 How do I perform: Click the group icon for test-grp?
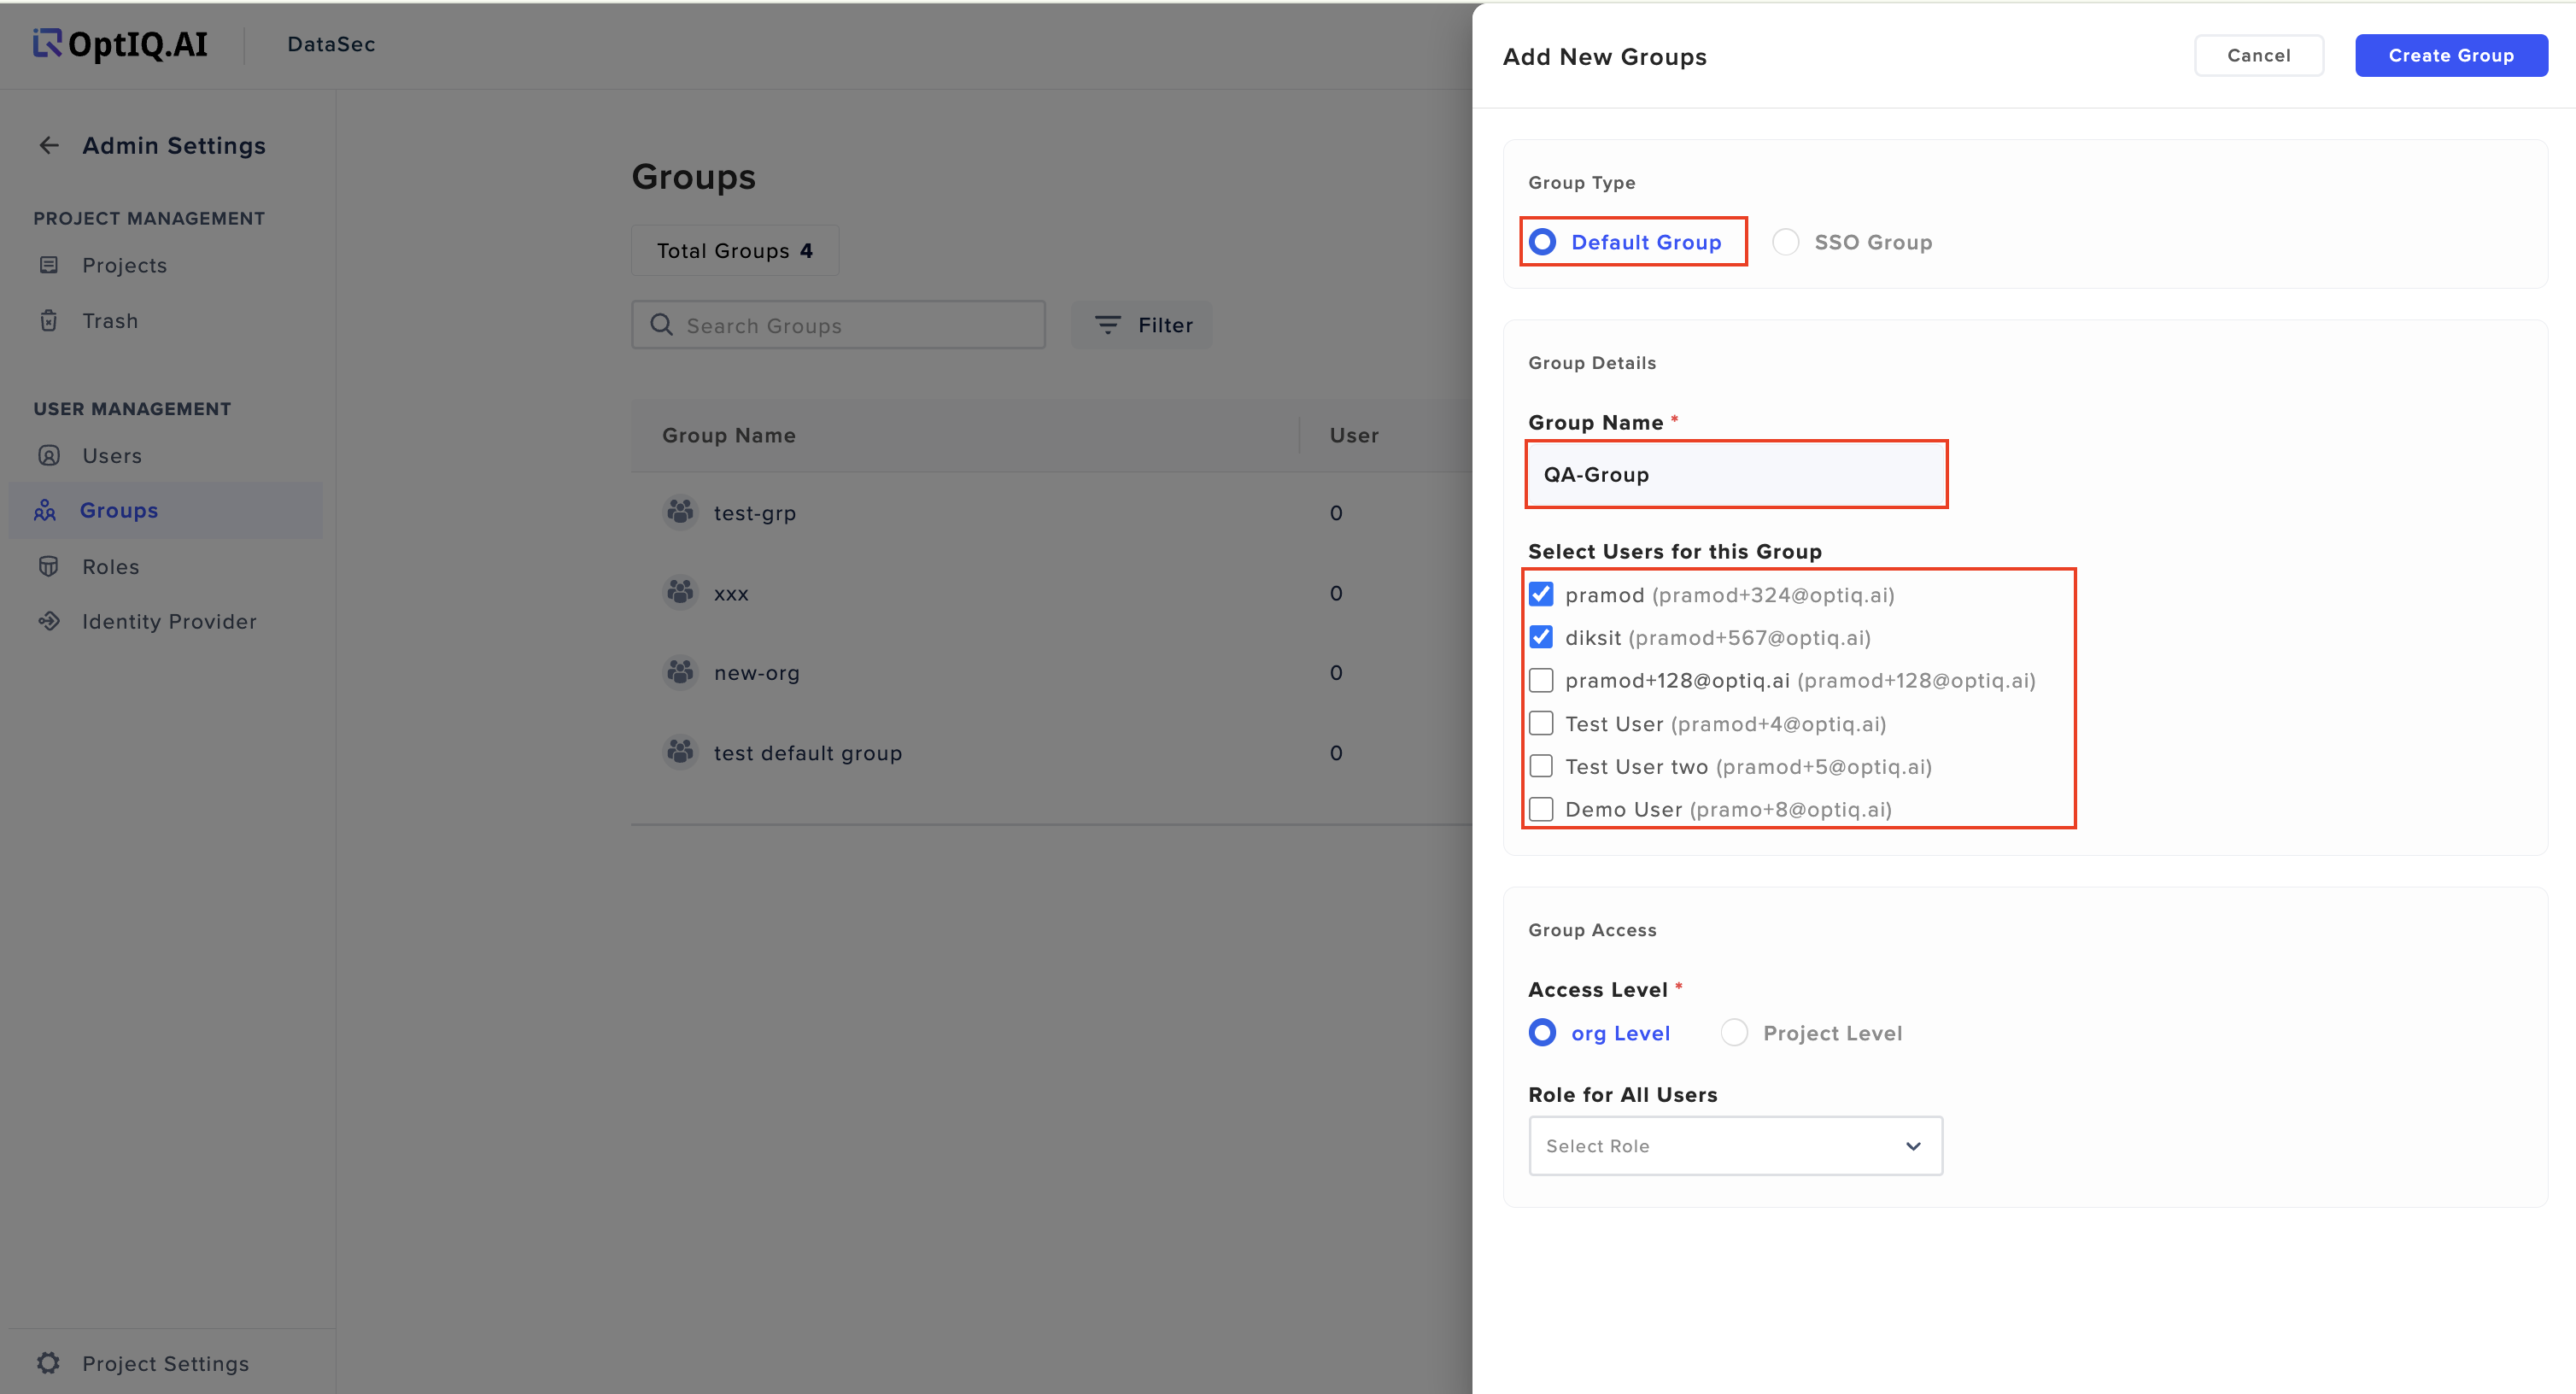point(681,513)
